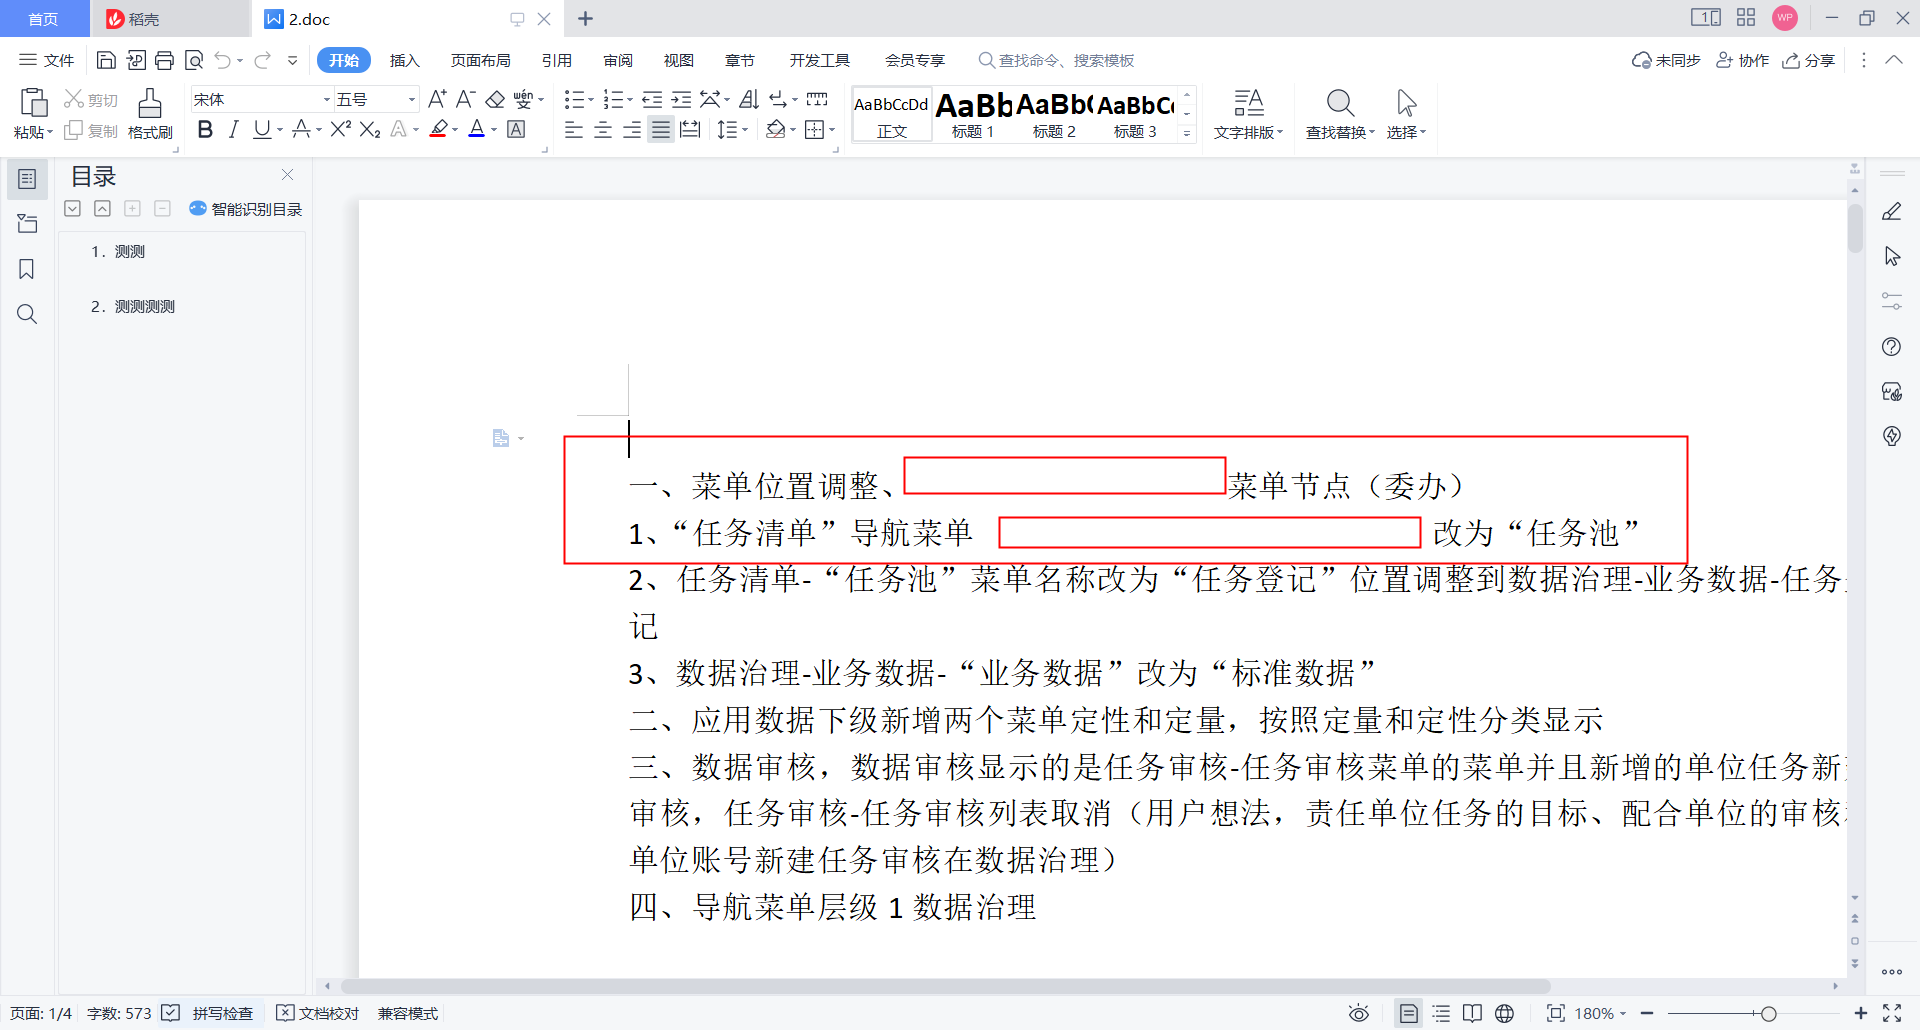Click Smart Recognize TOC (智能识别目录)
Viewport: 1920px width, 1030px height.
coord(246,208)
